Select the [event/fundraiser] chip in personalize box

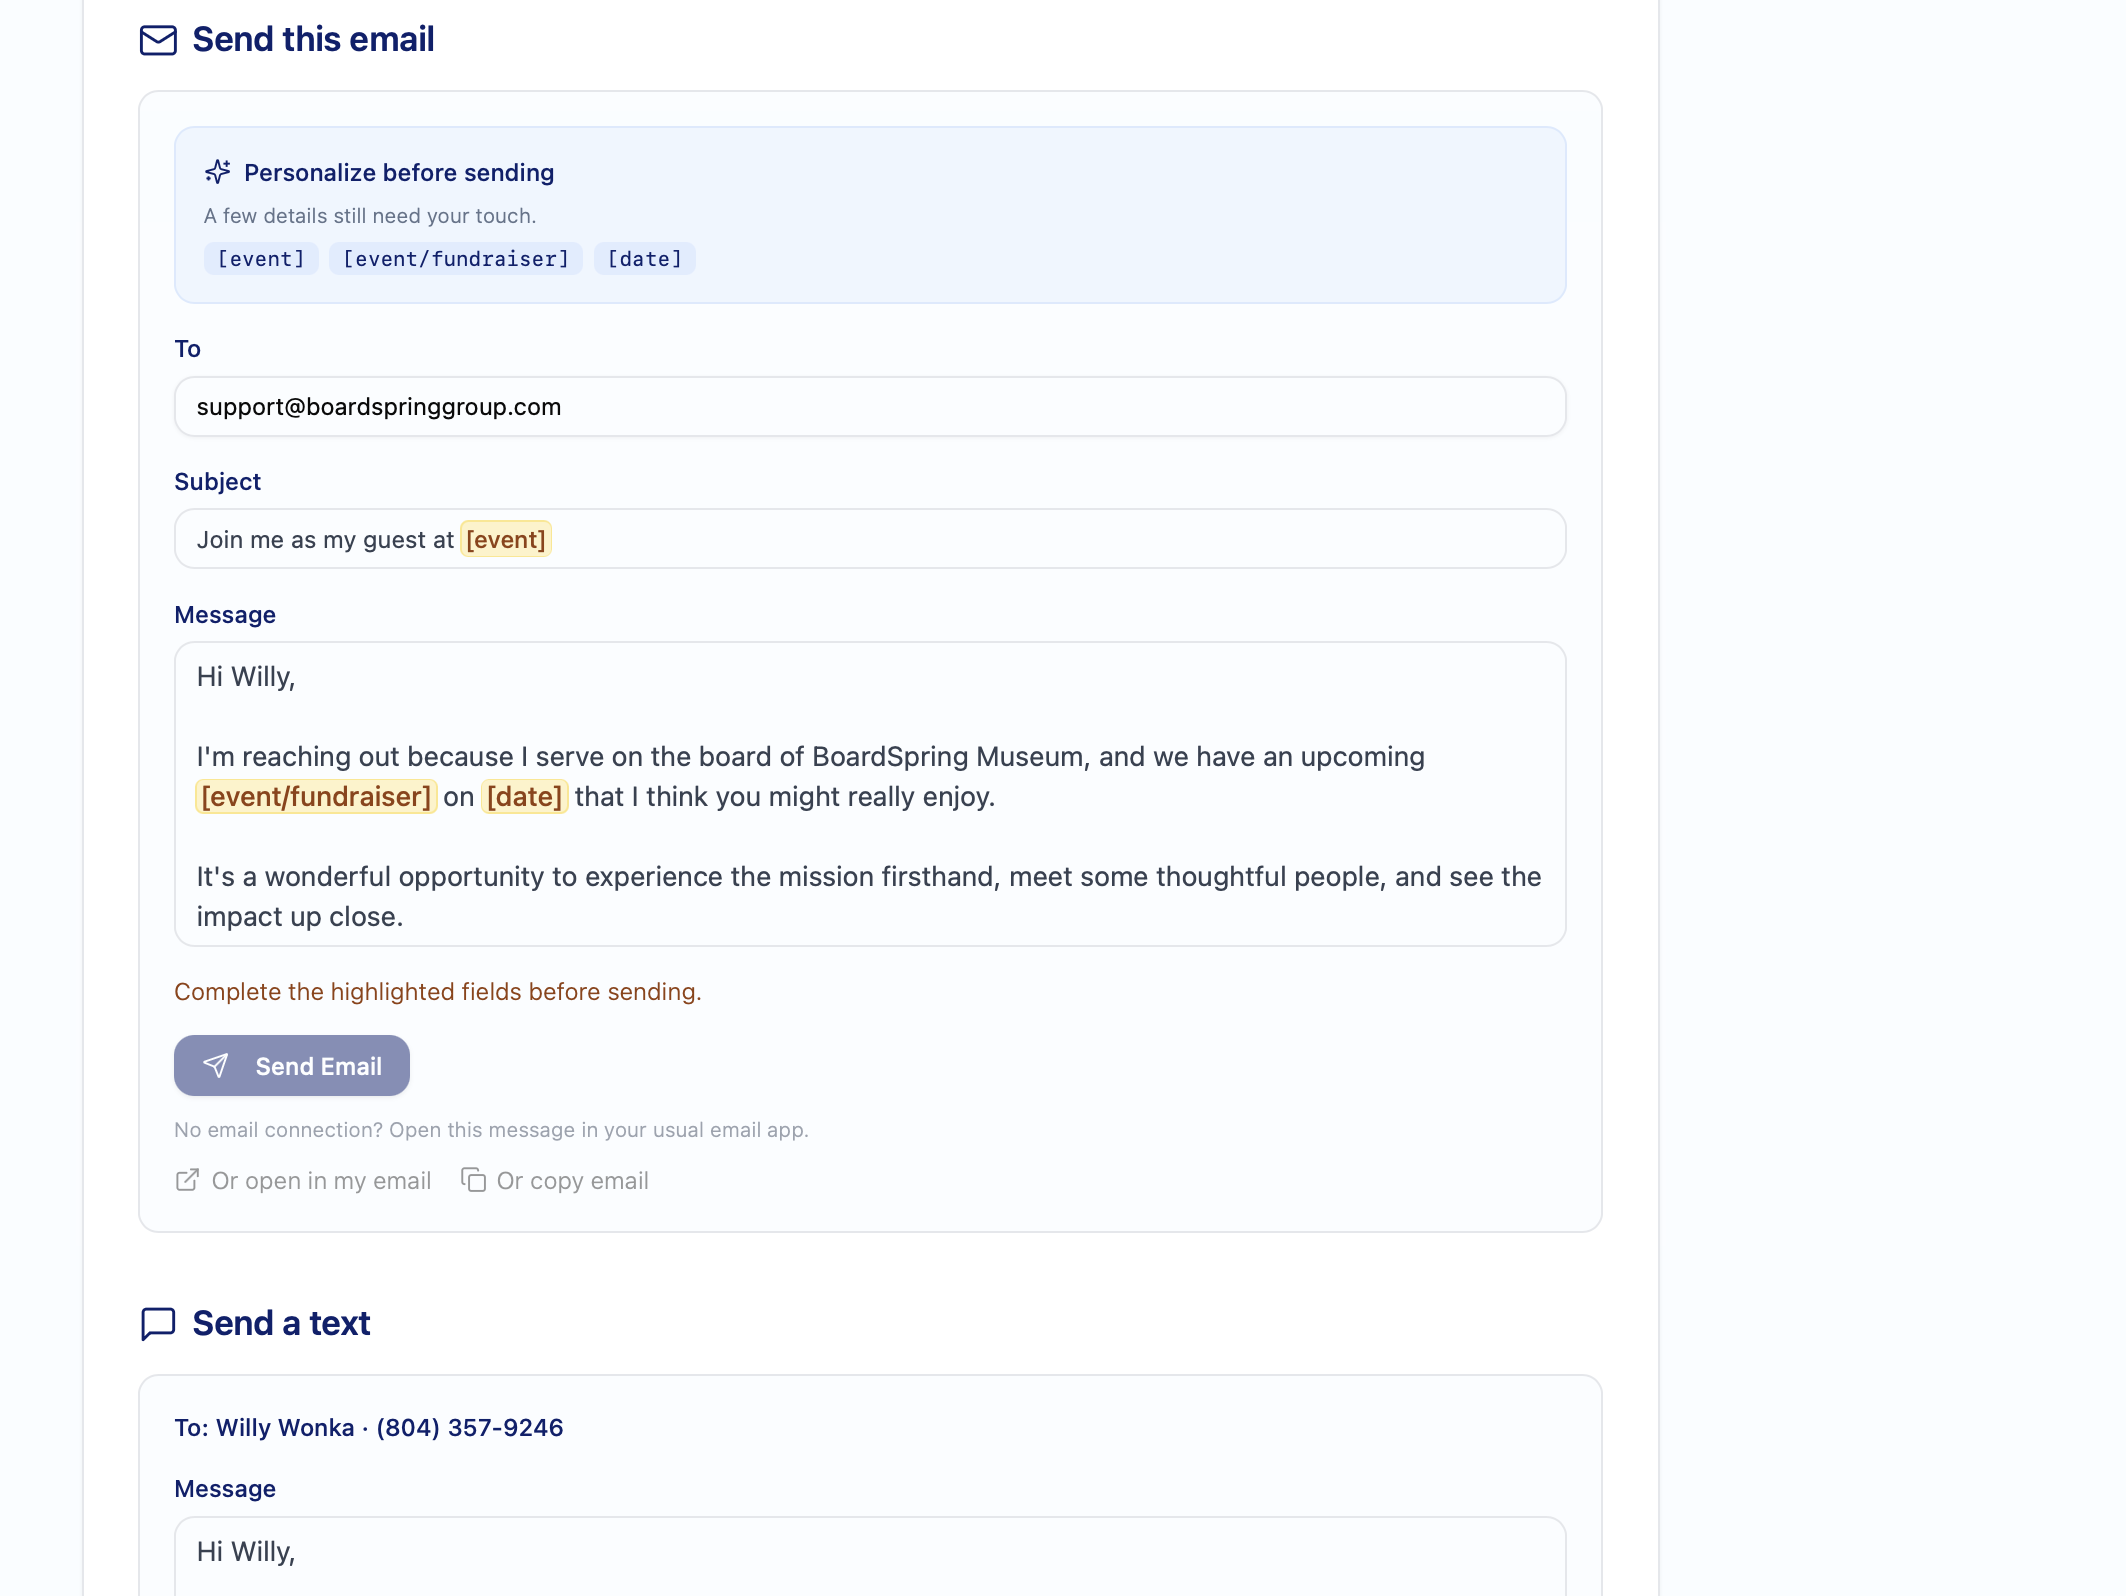point(456,259)
